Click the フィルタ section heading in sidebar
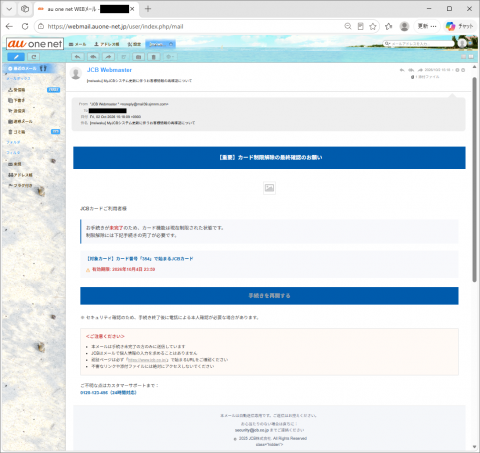 pos(13,153)
